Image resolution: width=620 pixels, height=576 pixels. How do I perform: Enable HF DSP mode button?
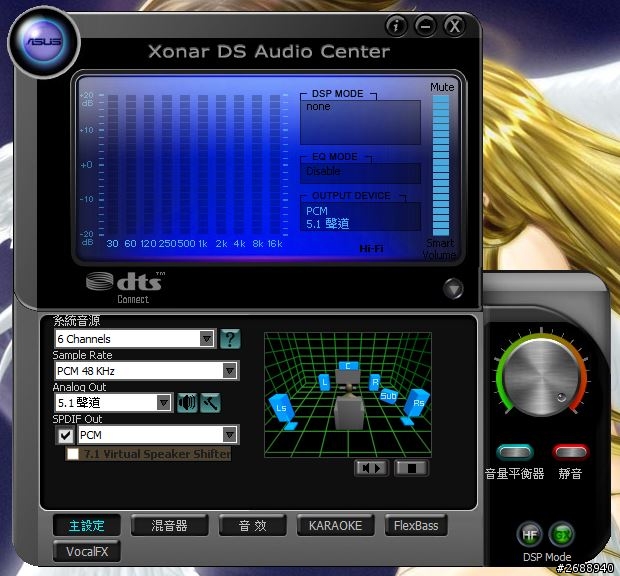pyautogui.click(x=529, y=535)
